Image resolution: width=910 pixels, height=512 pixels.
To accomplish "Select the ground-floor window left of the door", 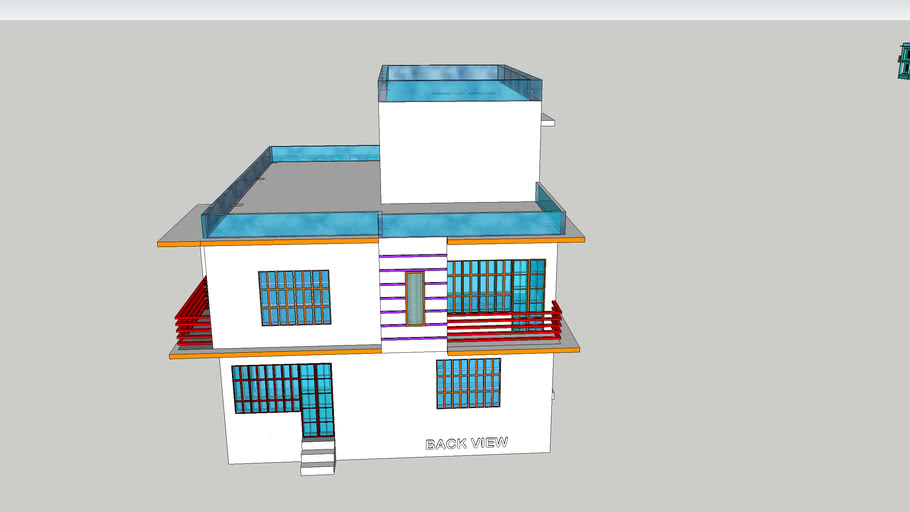I will (266, 388).
